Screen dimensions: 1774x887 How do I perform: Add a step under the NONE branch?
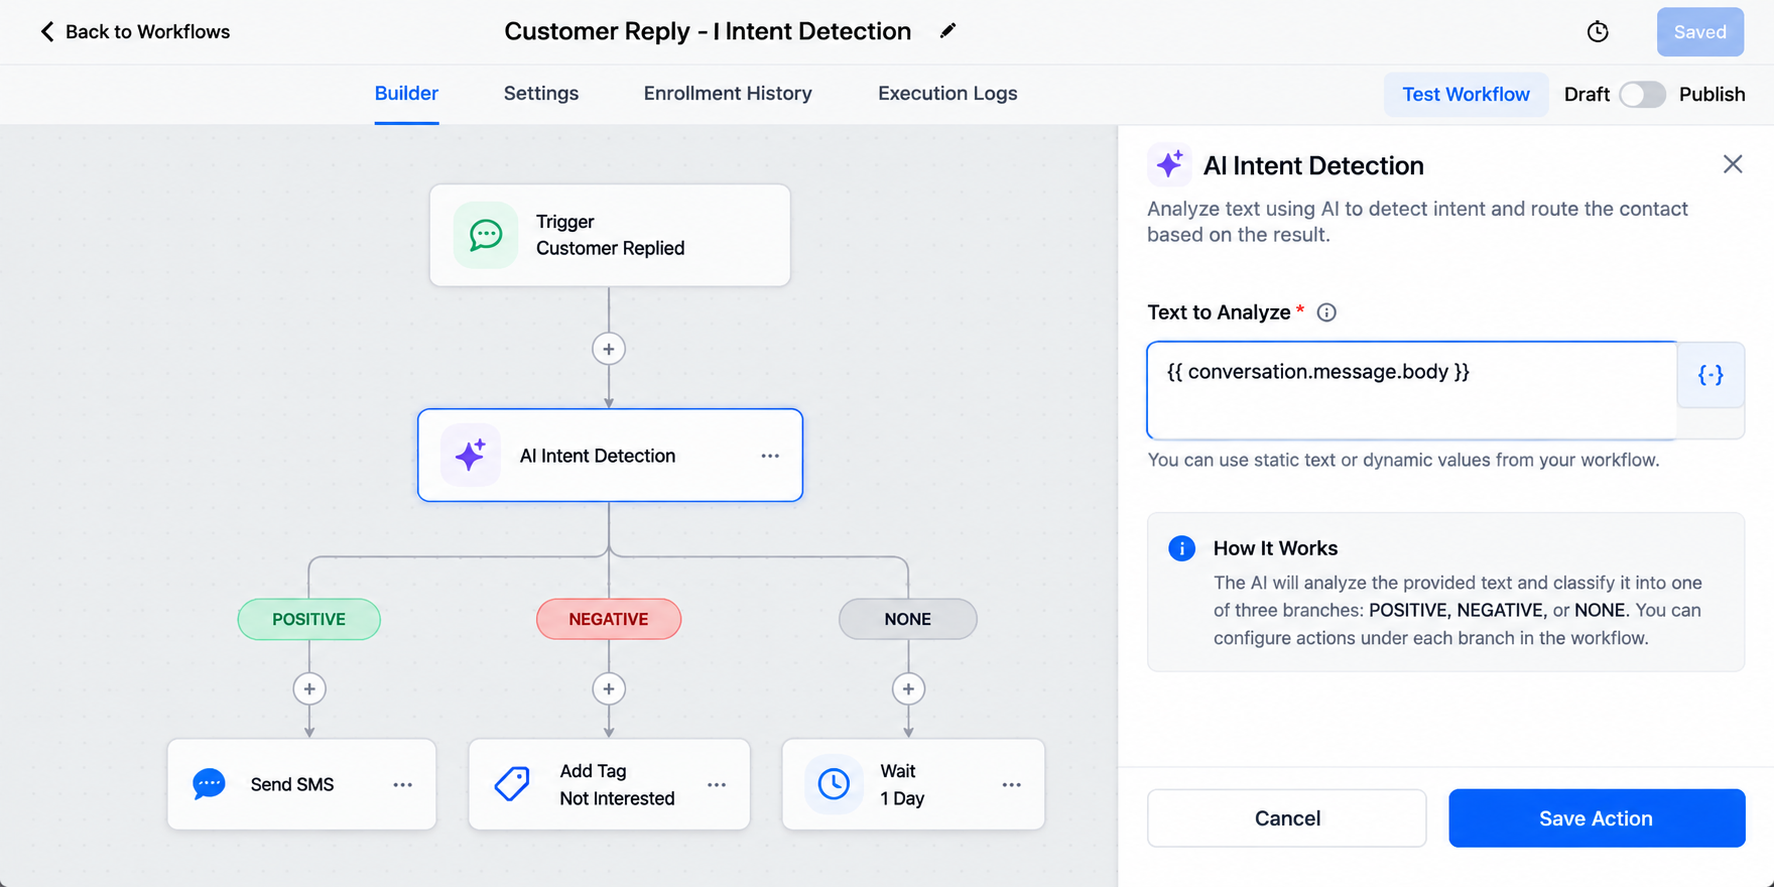(908, 689)
